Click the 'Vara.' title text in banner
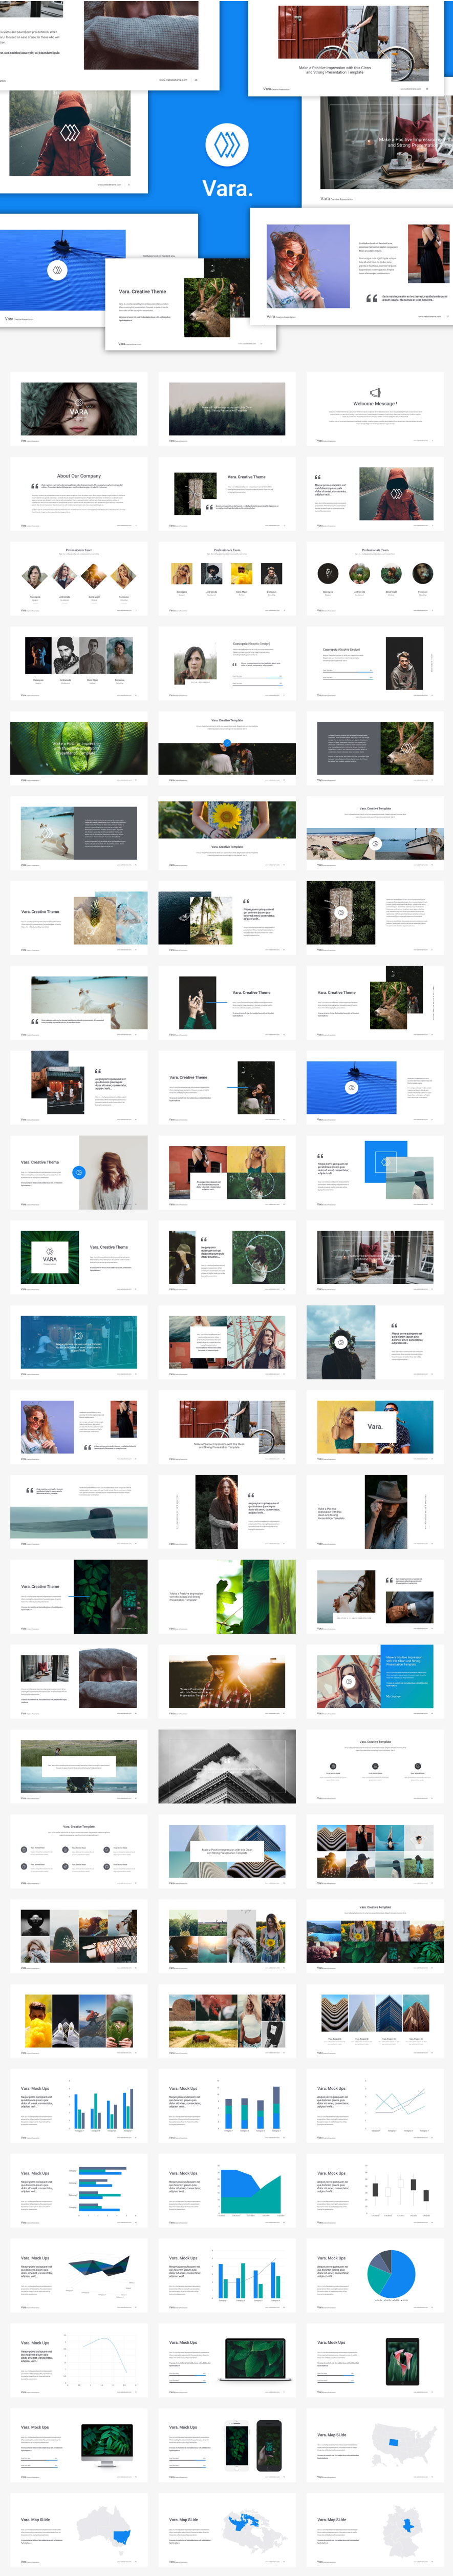This screenshot has height=2576, width=453. (227, 188)
